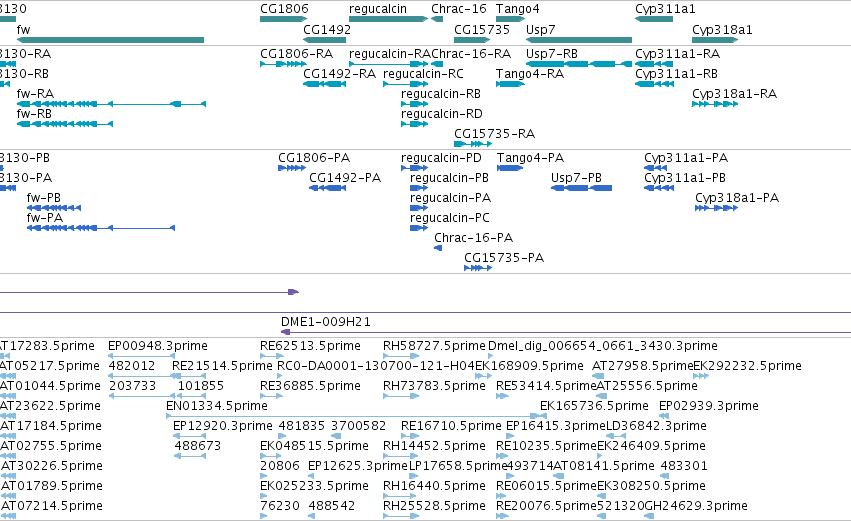Click the fw gene bar
Screen dimensions: 851x521
click(110, 40)
